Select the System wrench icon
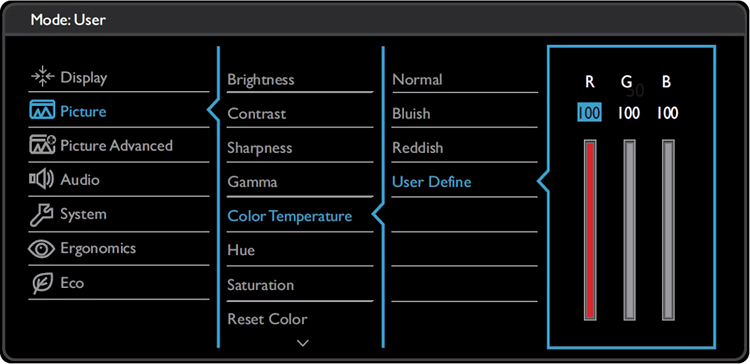The height and width of the screenshot is (364, 750). (43, 214)
